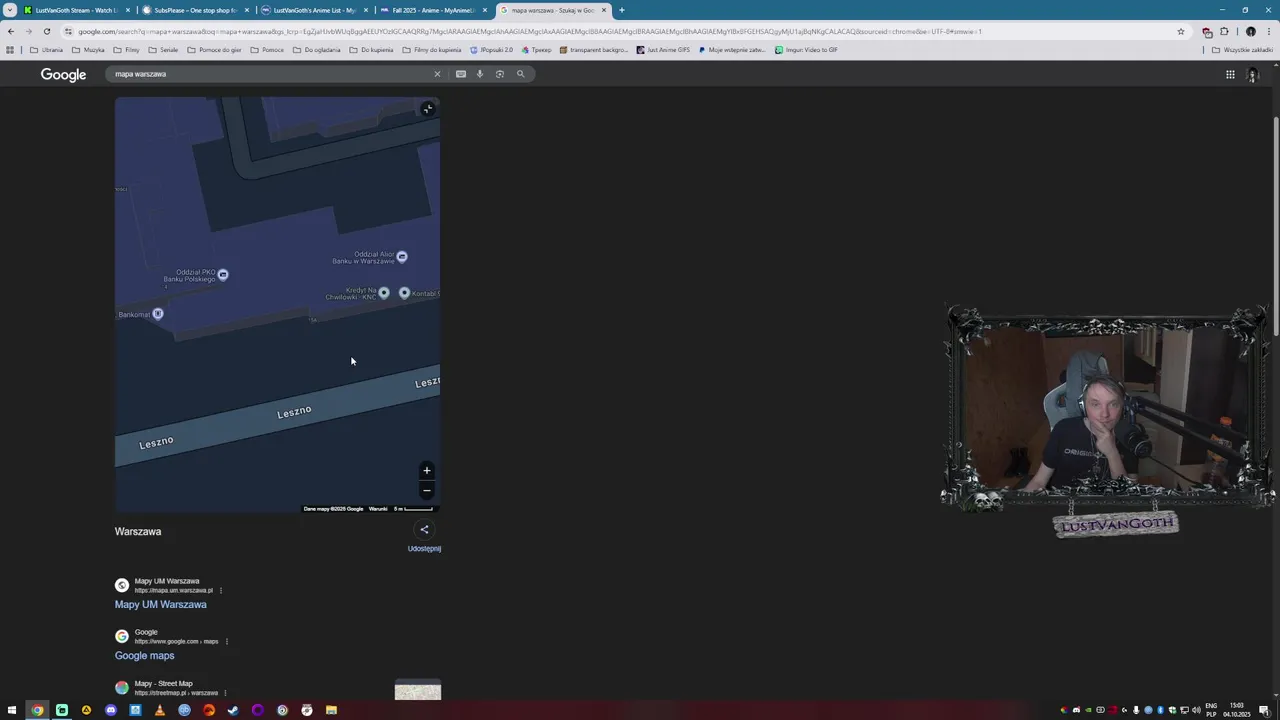
Task: Open the Google apps grid
Action: coord(1230,74)
